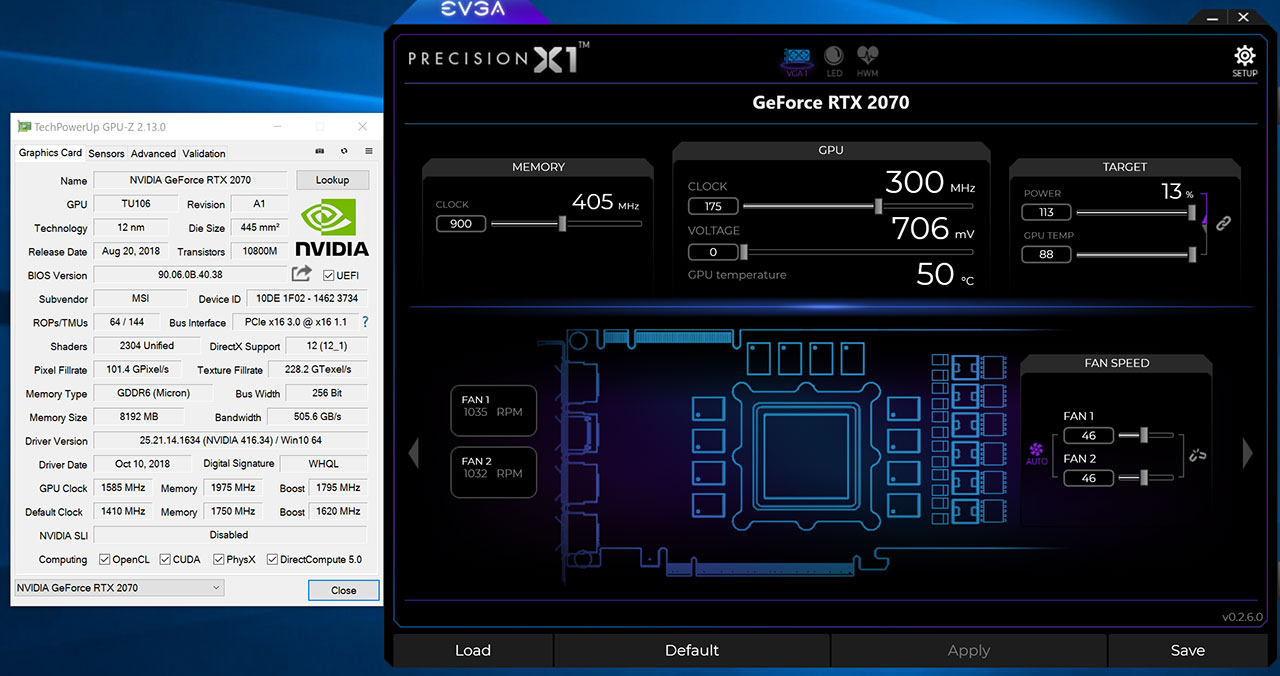Go to previous panel with left arrow
1280x676 pixels.
click(413, 453)
